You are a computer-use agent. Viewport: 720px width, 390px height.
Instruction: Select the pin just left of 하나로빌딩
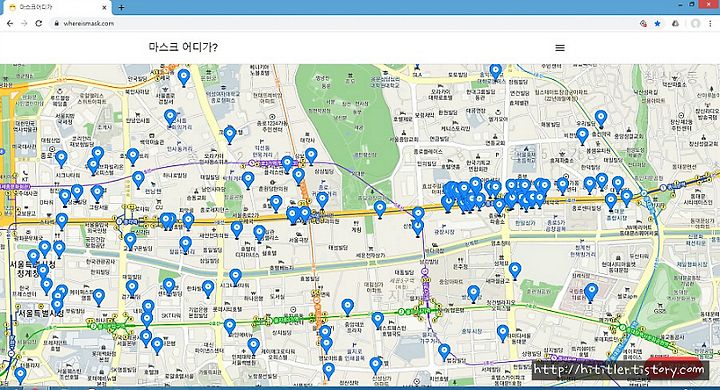[138, 179]
